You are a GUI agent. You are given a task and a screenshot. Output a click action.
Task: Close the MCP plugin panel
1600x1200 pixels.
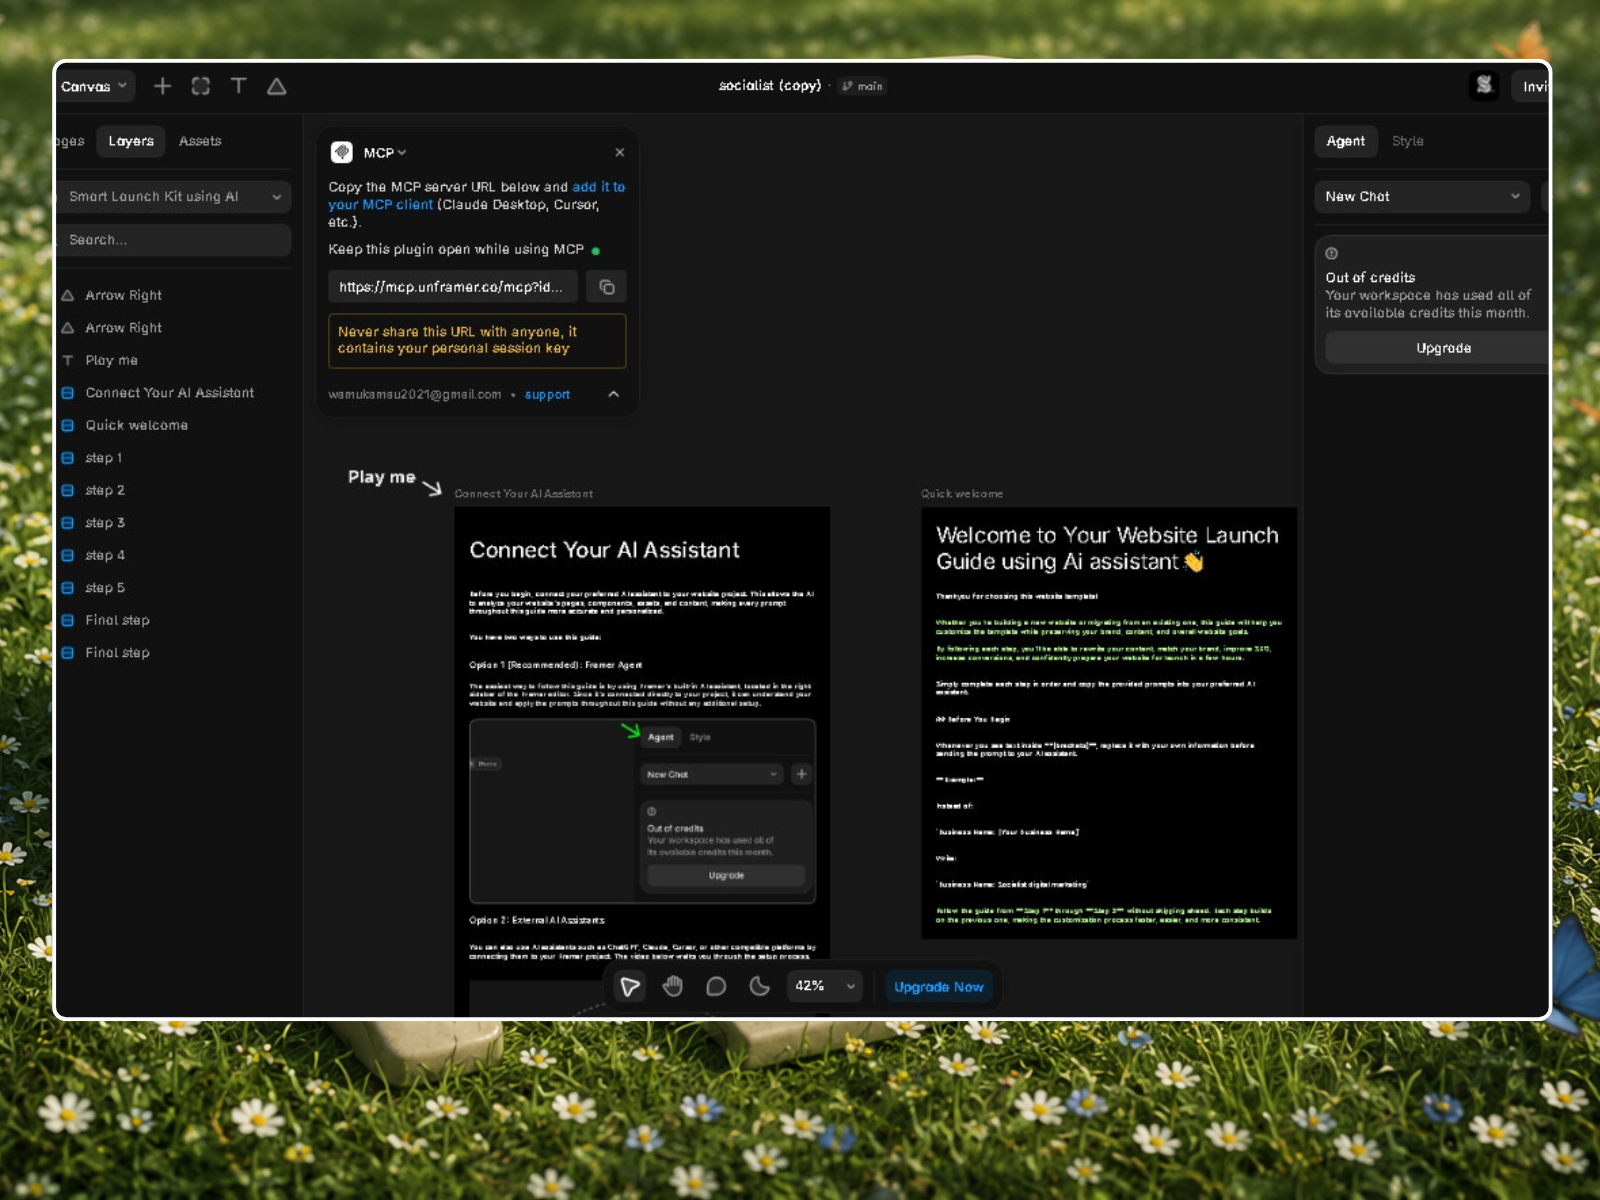pyautogui.click(x=620, y=152)
